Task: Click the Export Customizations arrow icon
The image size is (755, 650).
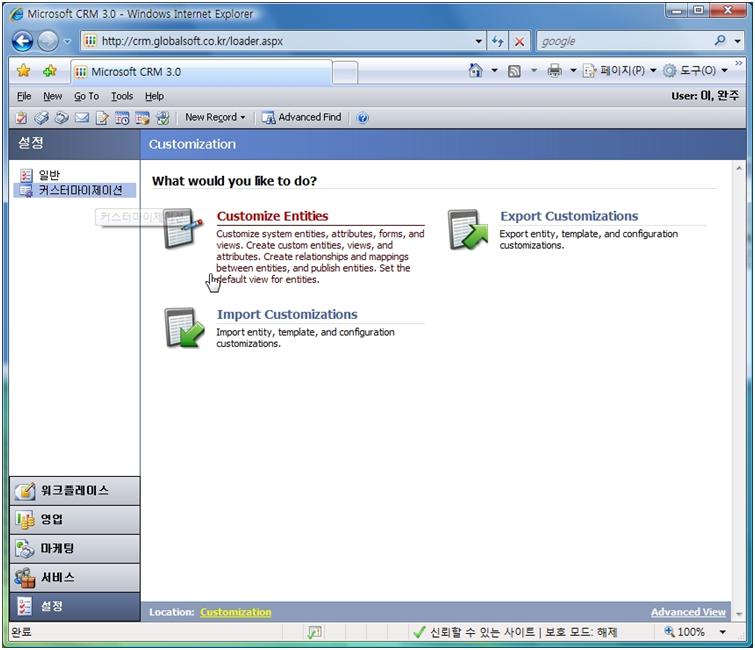Action: tap(467, 229)
